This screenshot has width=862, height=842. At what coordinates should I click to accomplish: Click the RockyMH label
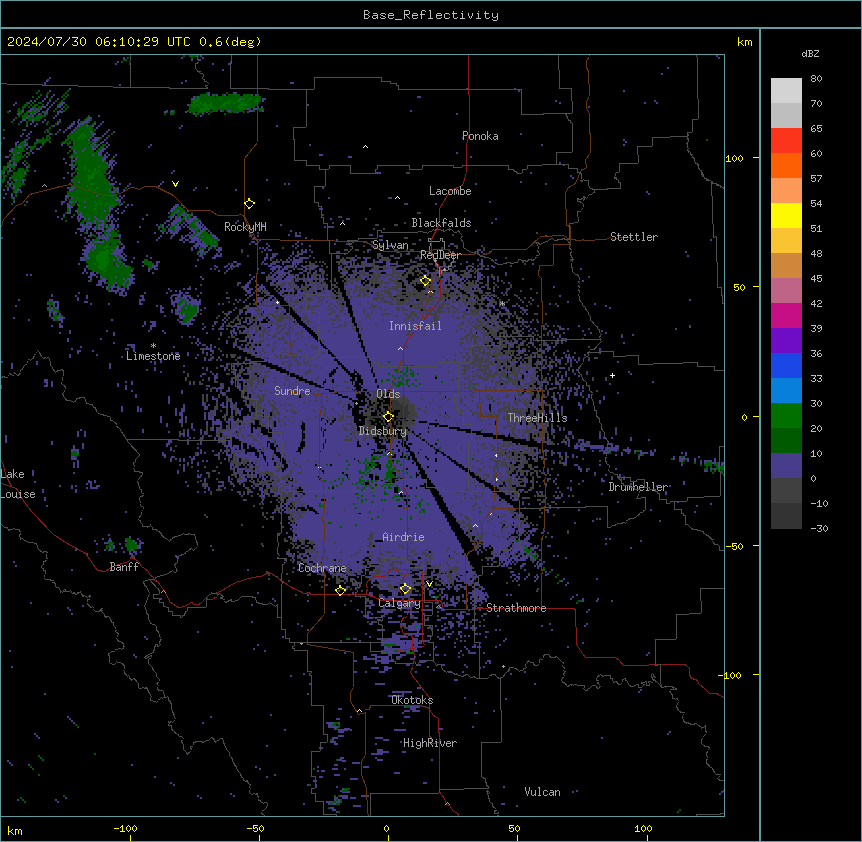point(245,227)
